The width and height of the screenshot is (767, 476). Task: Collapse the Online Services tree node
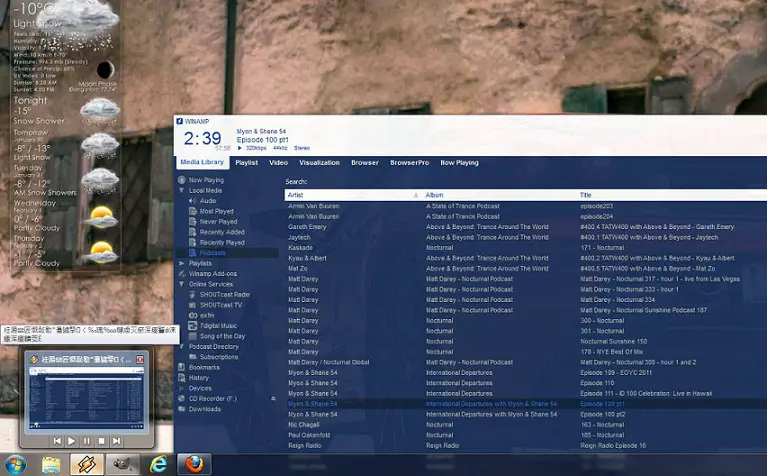[x=181, y=284]
